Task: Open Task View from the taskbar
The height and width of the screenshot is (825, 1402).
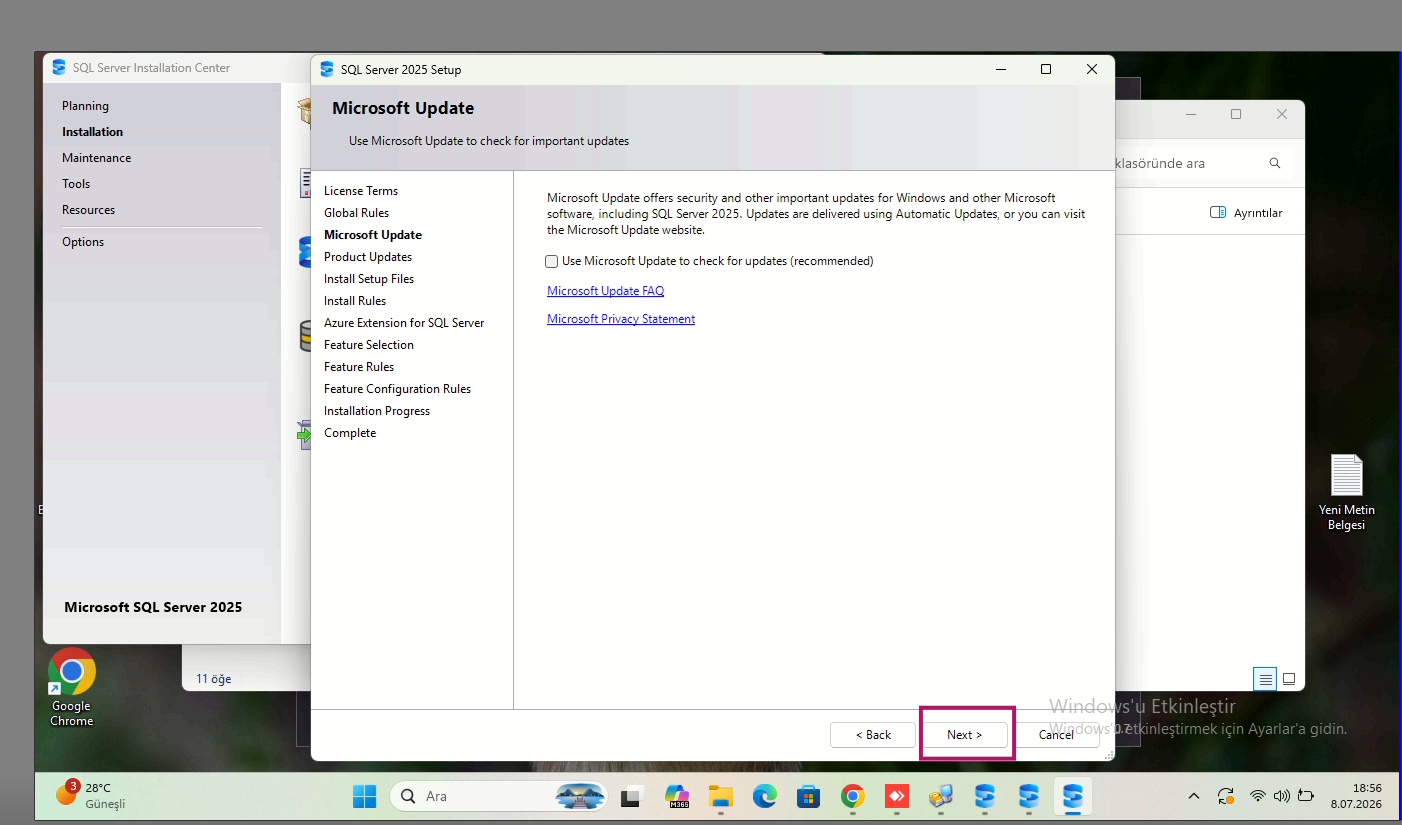Action: [631, 797]
